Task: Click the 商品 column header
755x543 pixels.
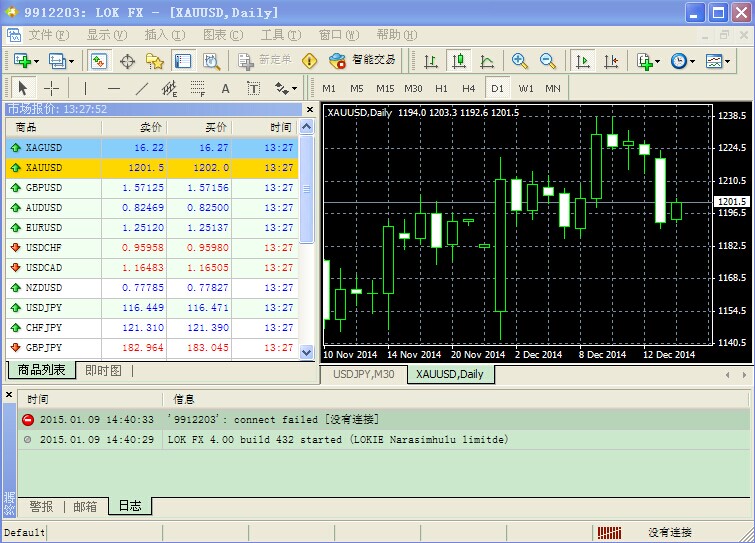Action: coord(53,128)
